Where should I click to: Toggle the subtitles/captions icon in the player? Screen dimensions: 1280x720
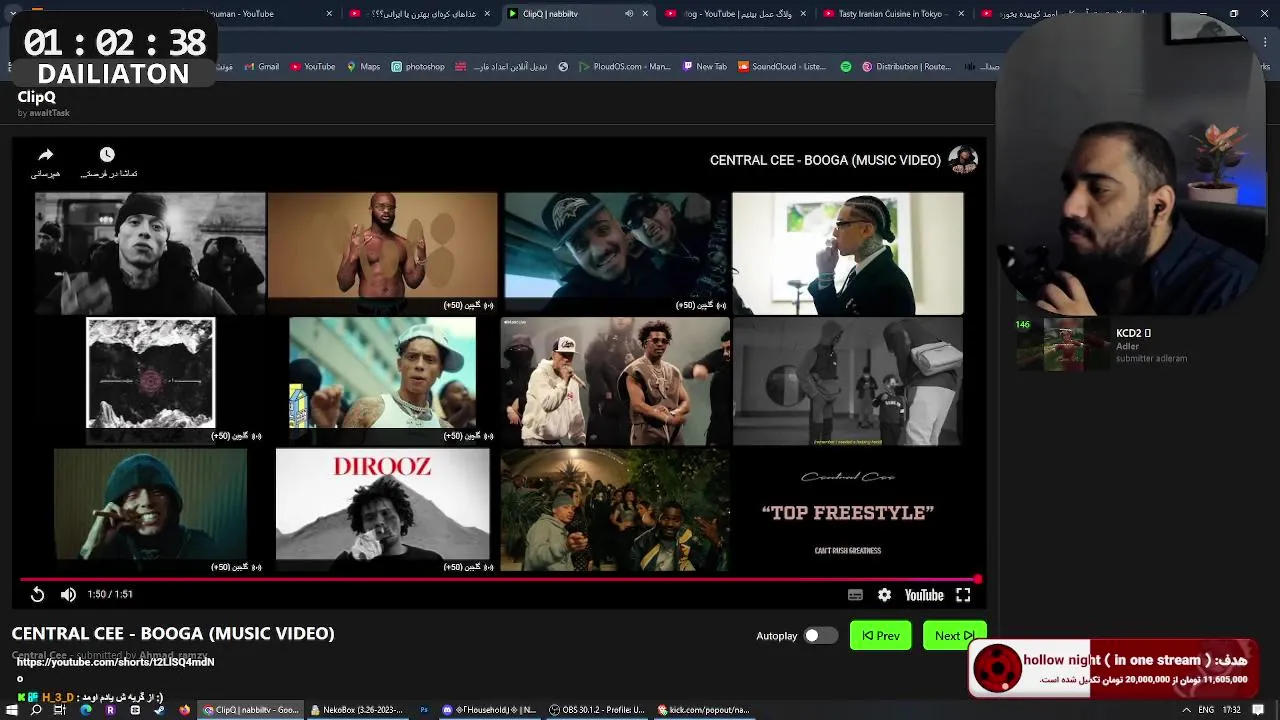pyautogui.click(x=855, y=595)
